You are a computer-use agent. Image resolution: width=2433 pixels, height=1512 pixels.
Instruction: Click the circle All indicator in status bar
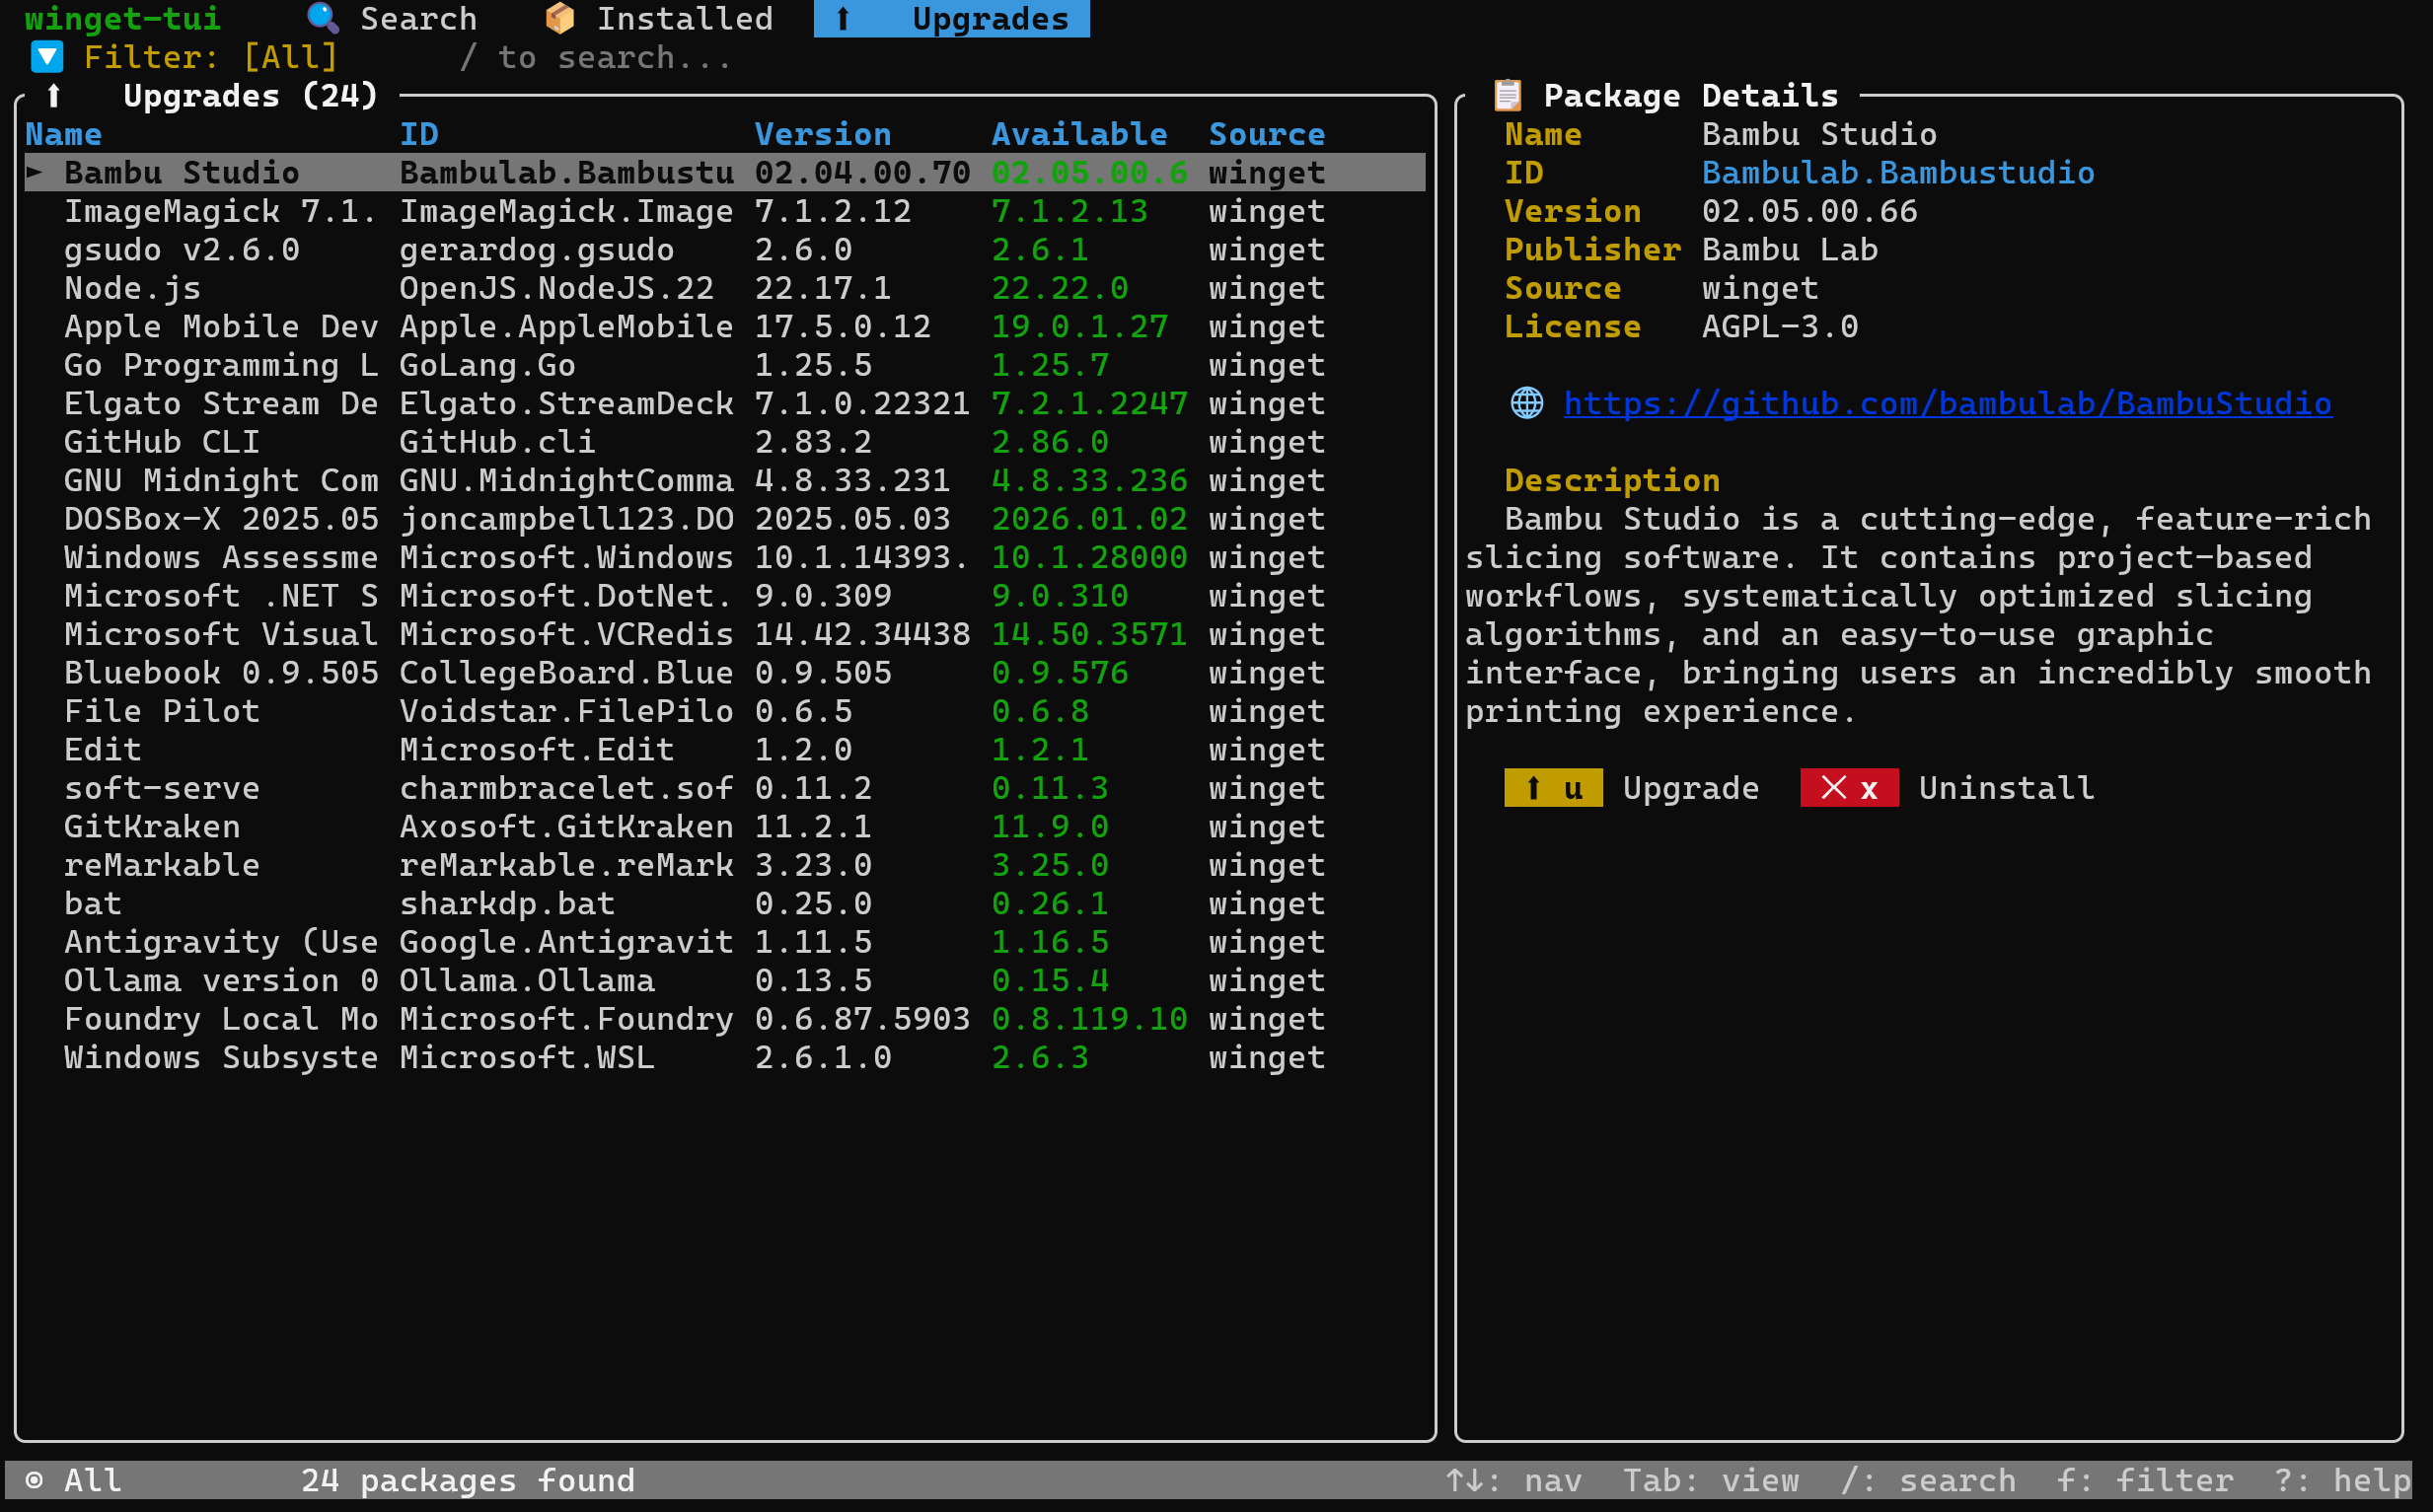pos(34,1480)
